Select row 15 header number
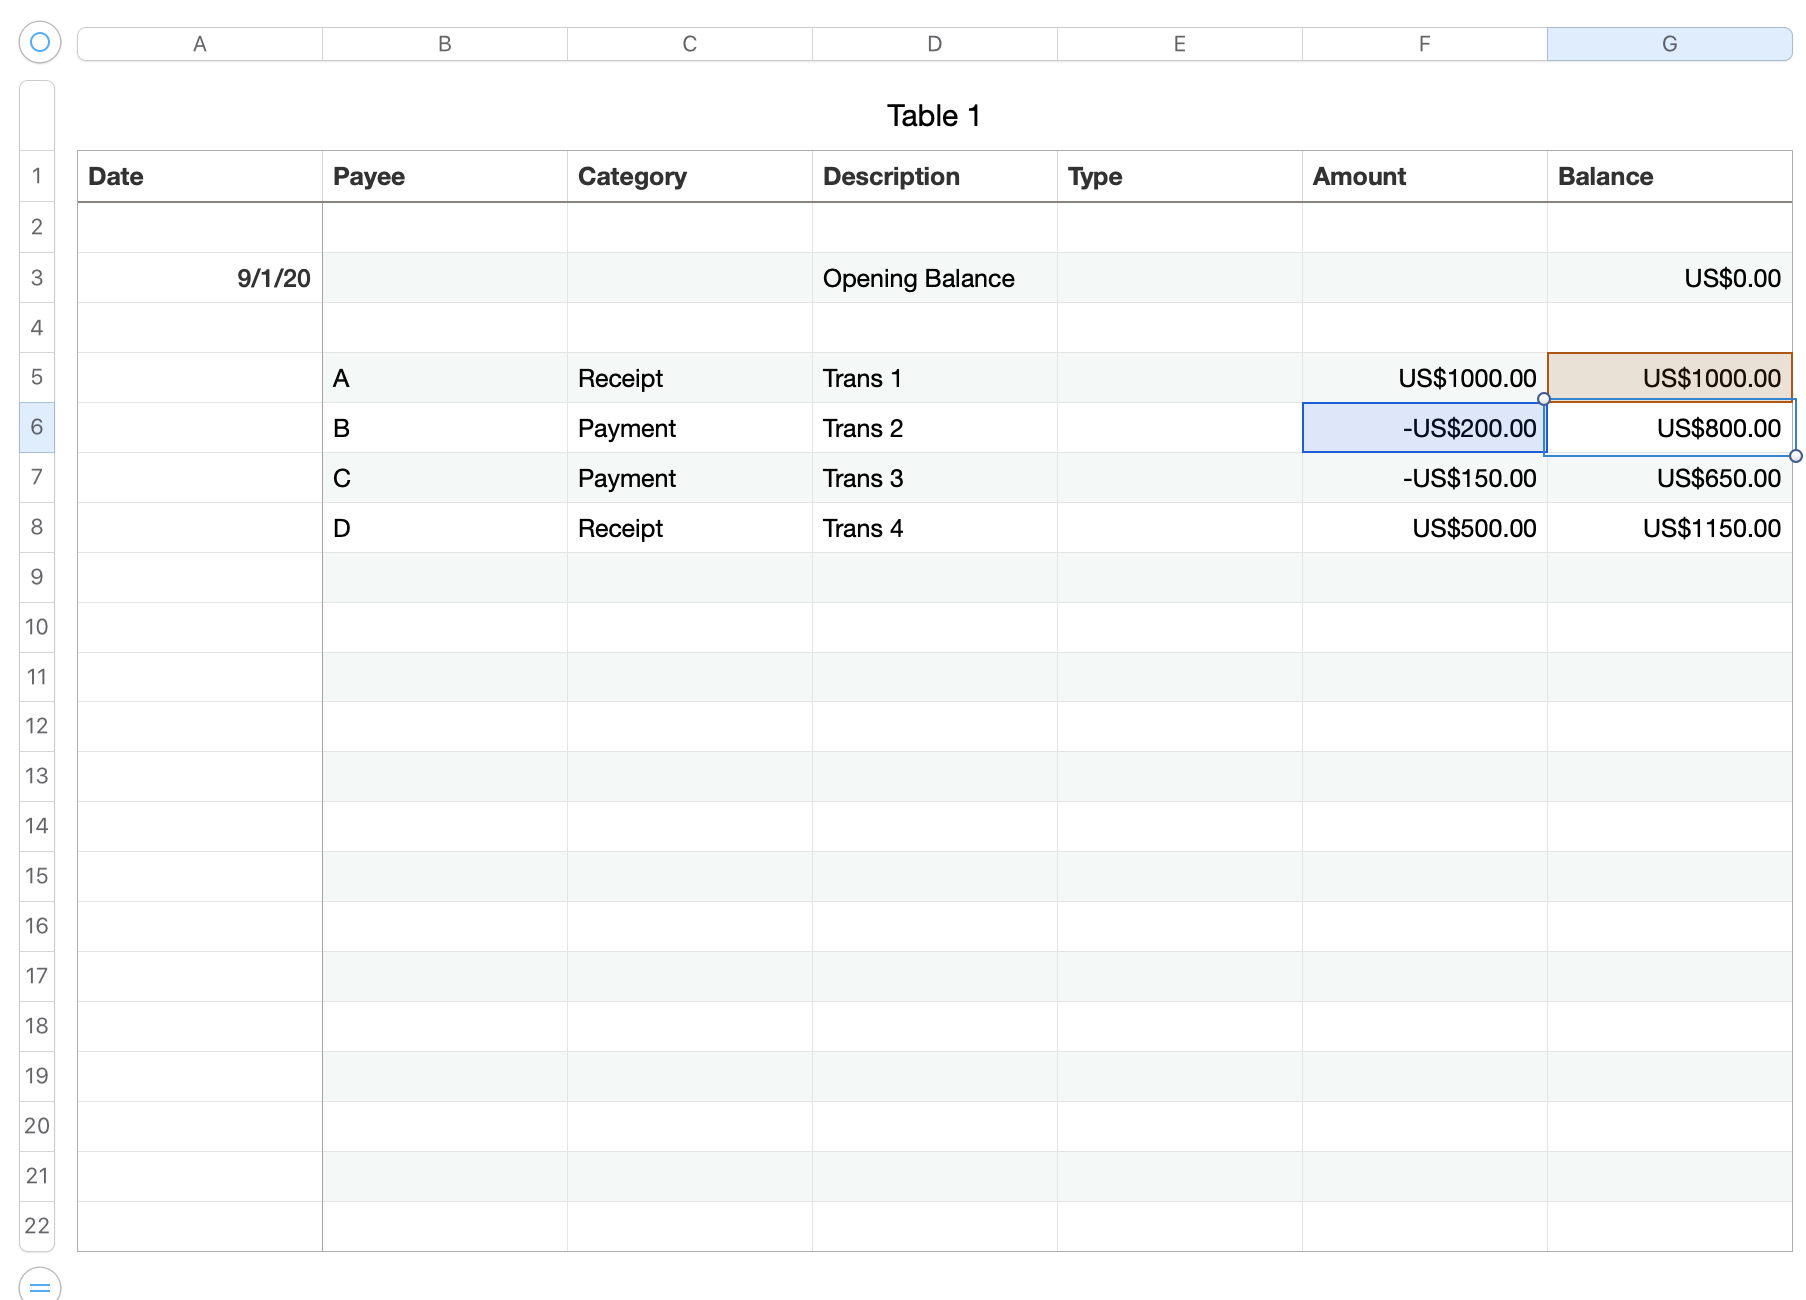 tap(37, 877)
